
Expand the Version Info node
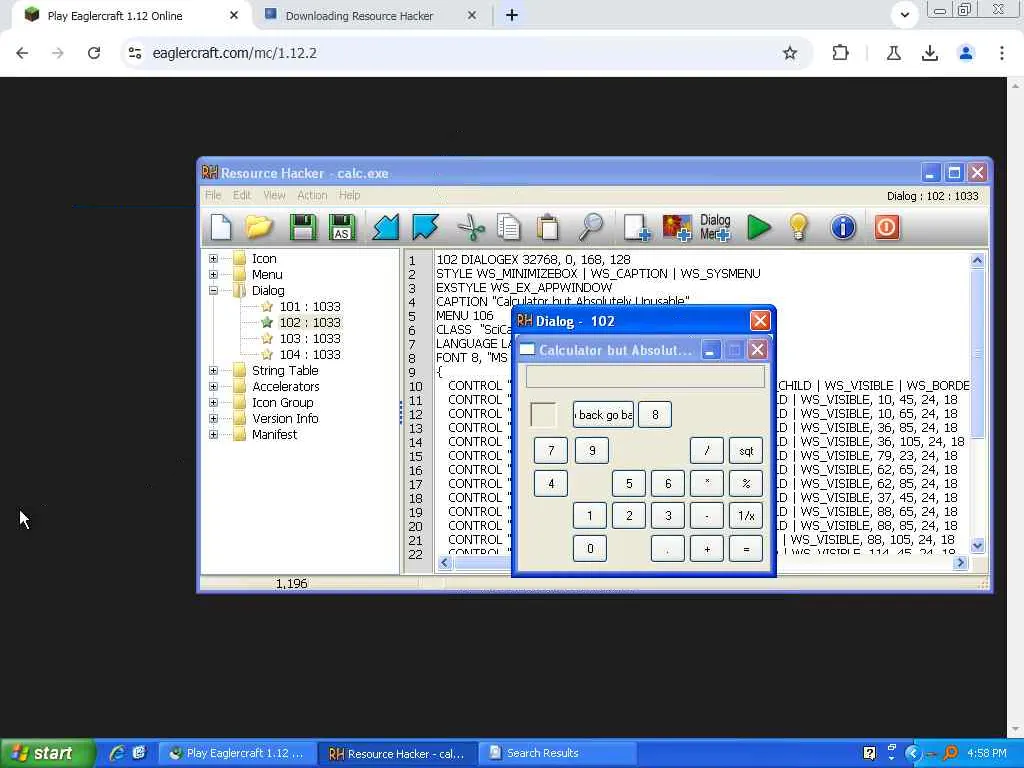[213, 419]
